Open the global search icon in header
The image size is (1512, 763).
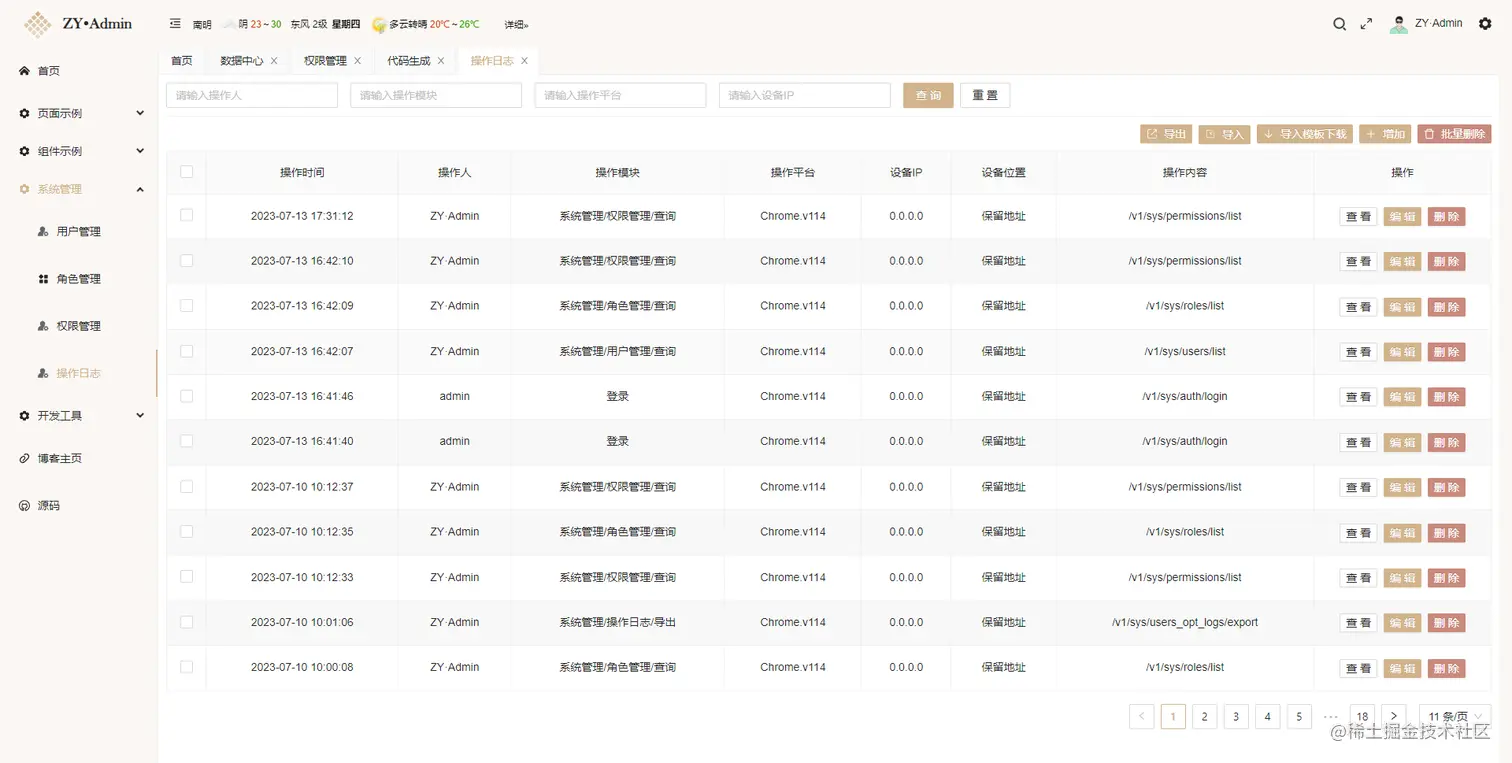(1340, 23)
